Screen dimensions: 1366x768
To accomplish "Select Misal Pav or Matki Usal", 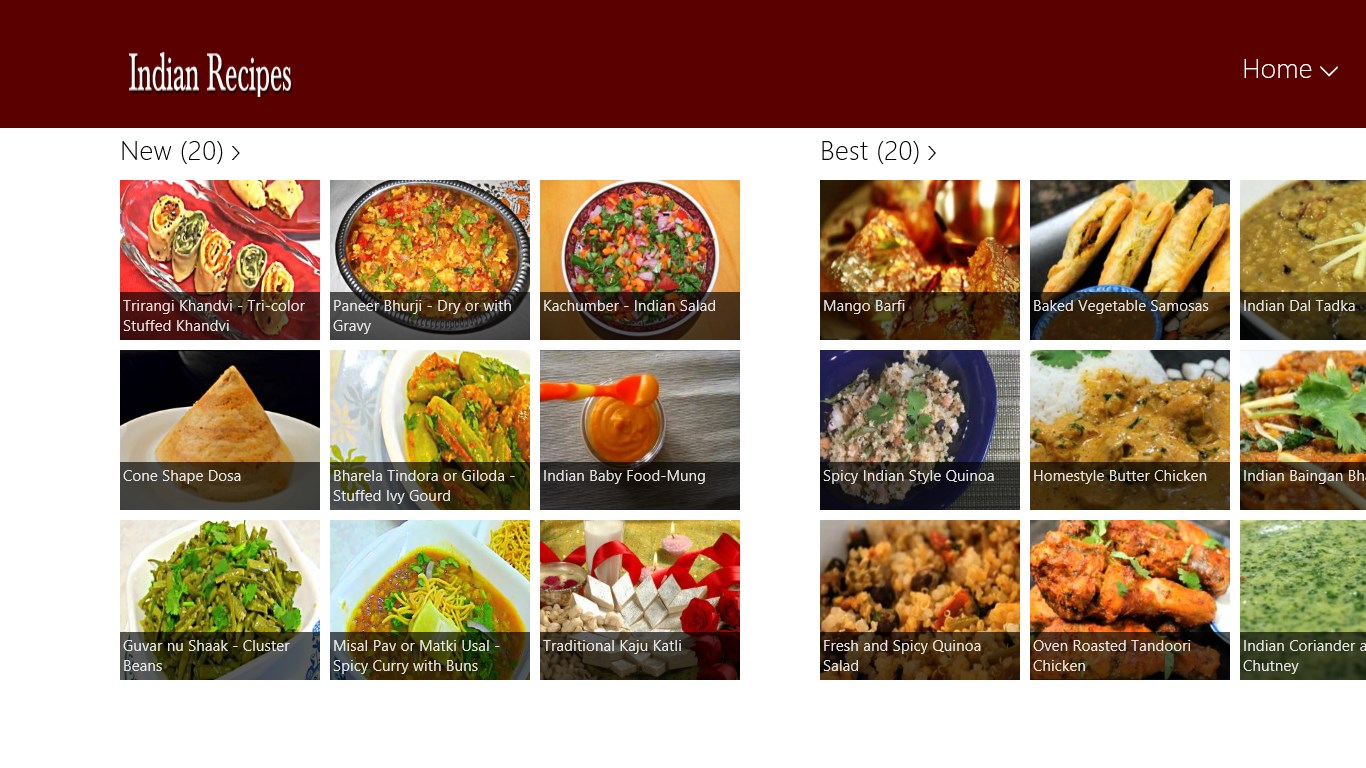I will 430,600.
